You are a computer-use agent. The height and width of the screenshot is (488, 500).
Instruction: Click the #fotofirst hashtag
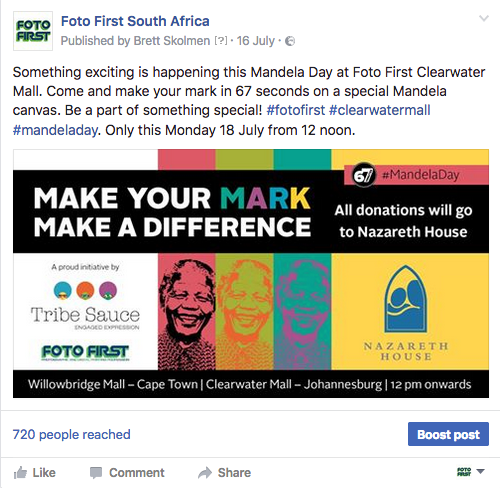pyautogui.click(x=296, y=110)
